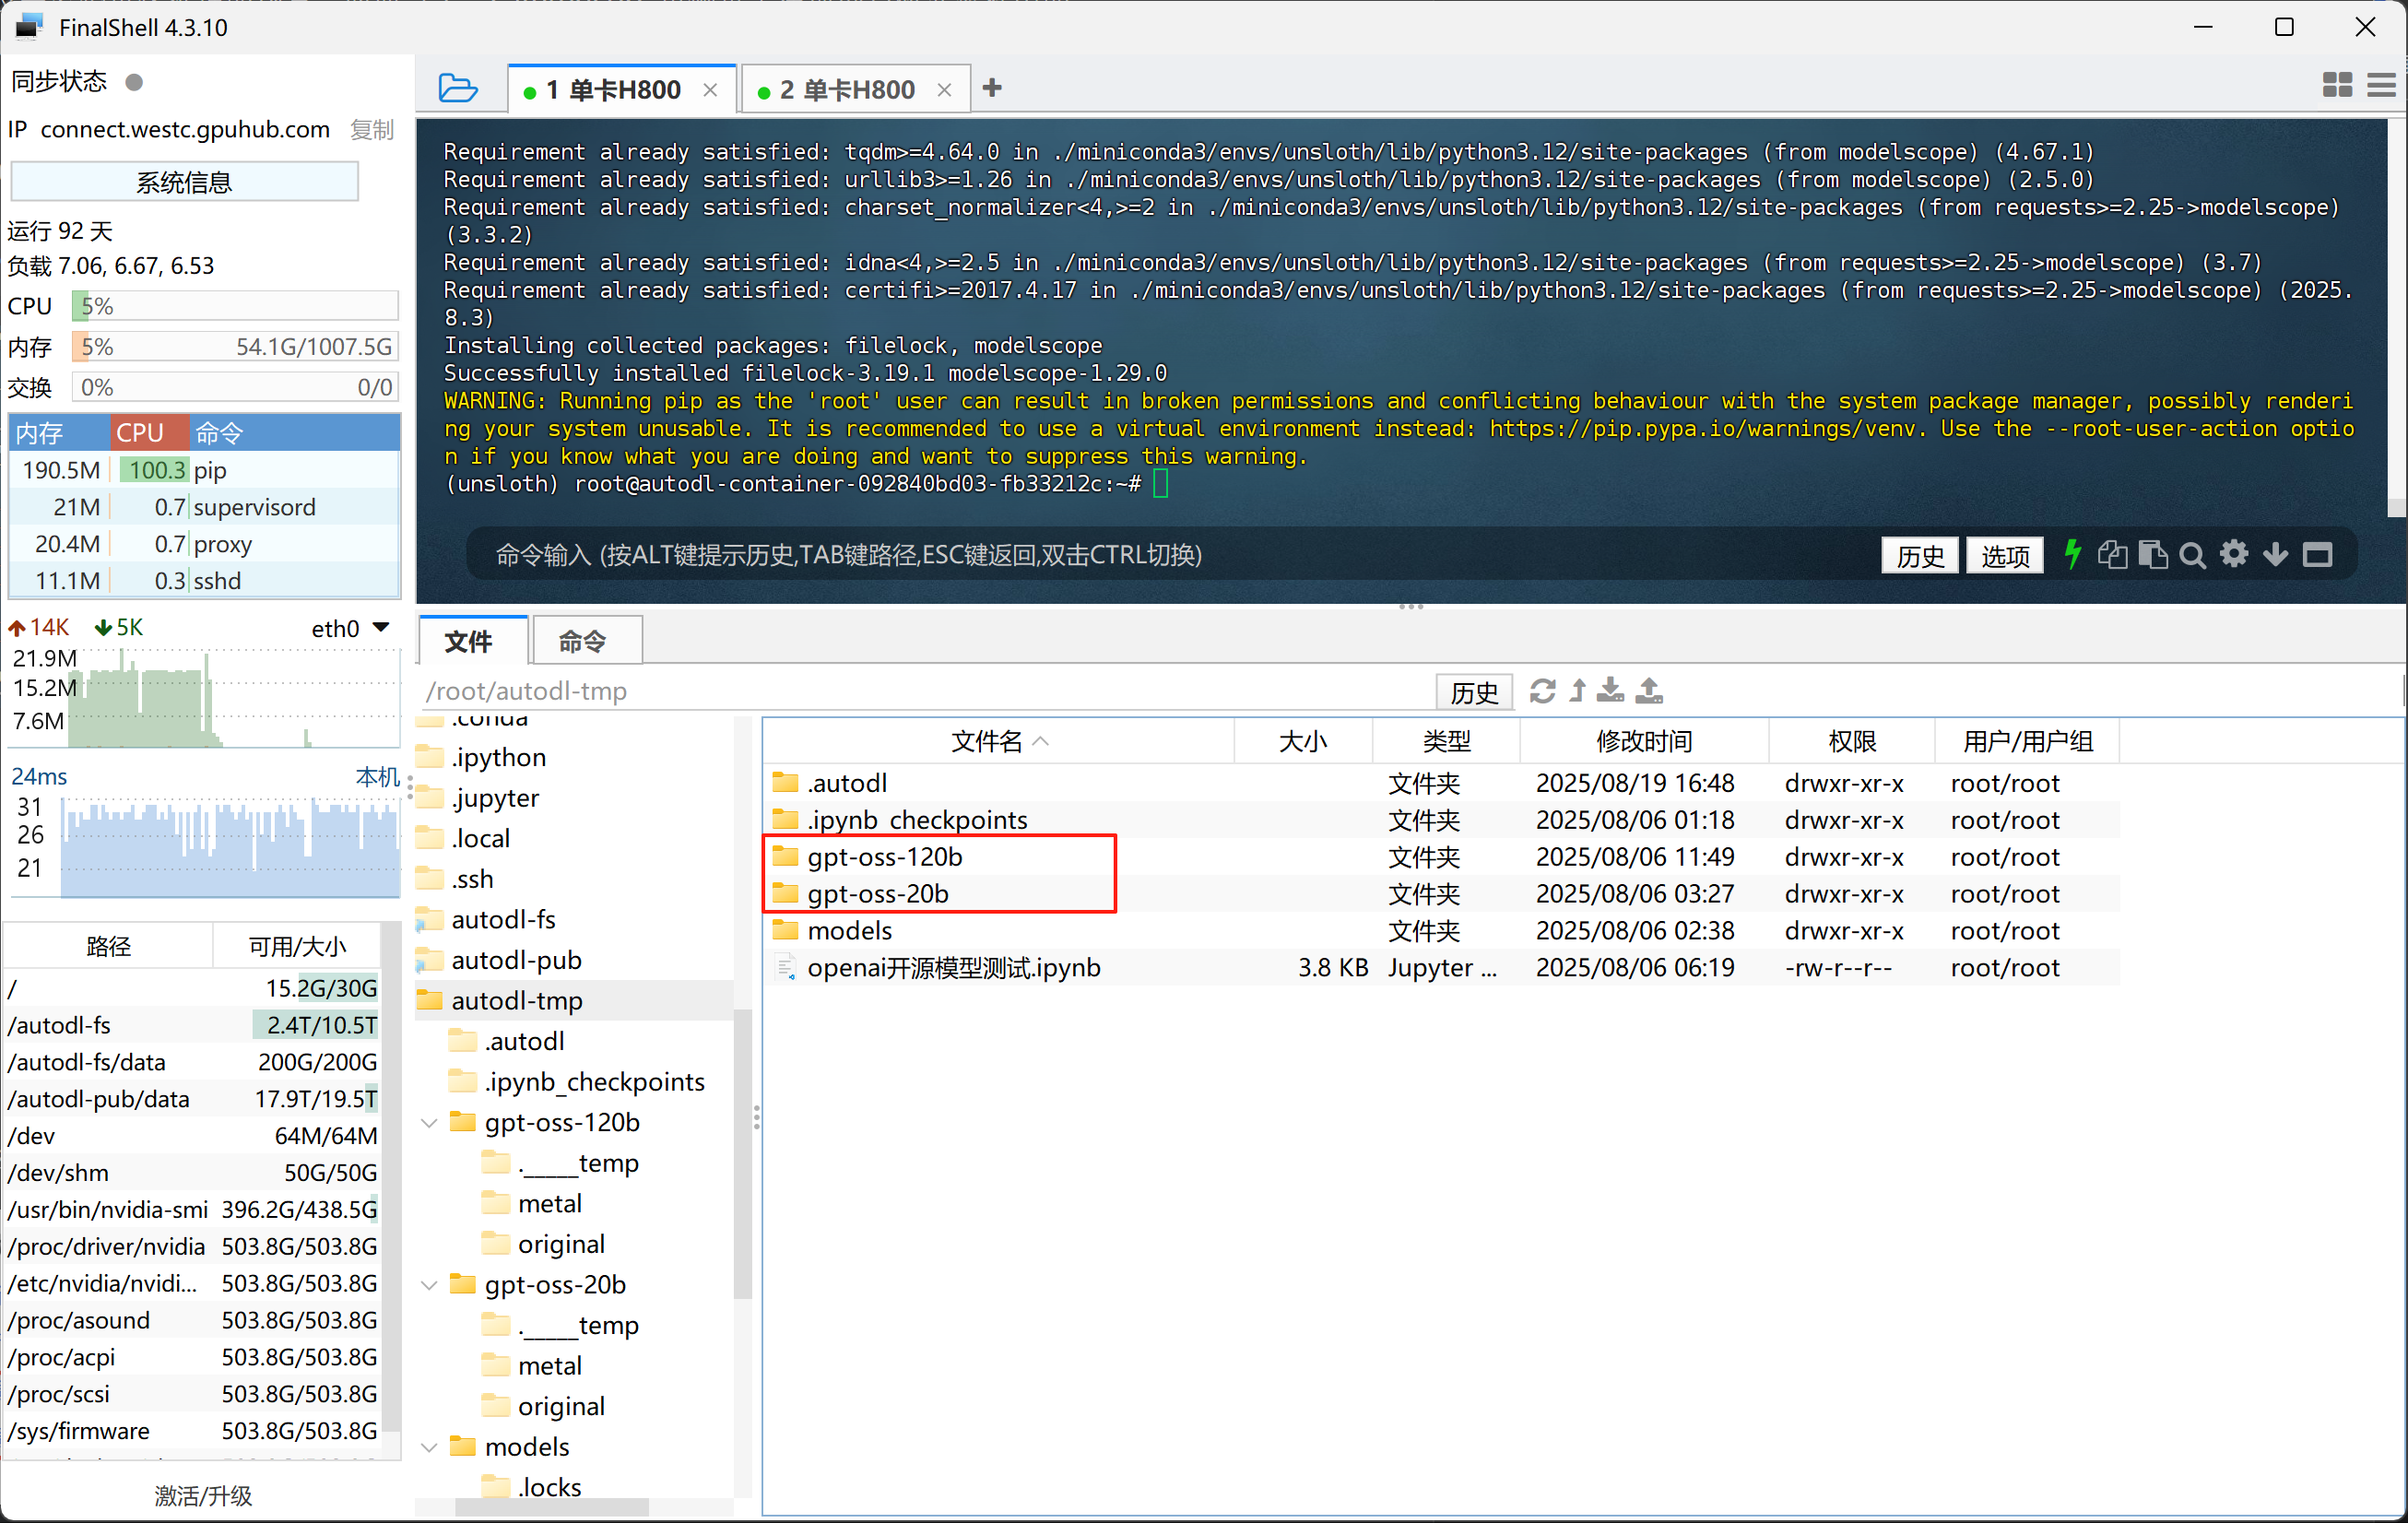Open the connection manager folder icon

[x=458, y=89]
